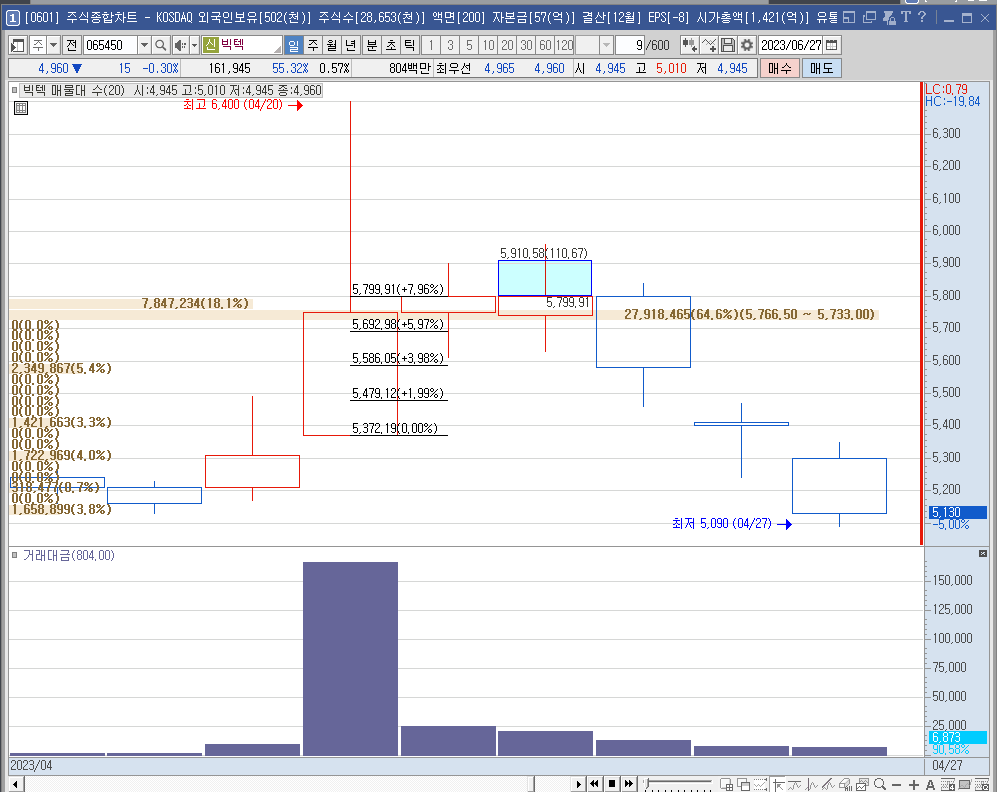This screenshot has height=792, width=997.
Task: Select the 틱 tick period toggle
Action: coord(409,45)
